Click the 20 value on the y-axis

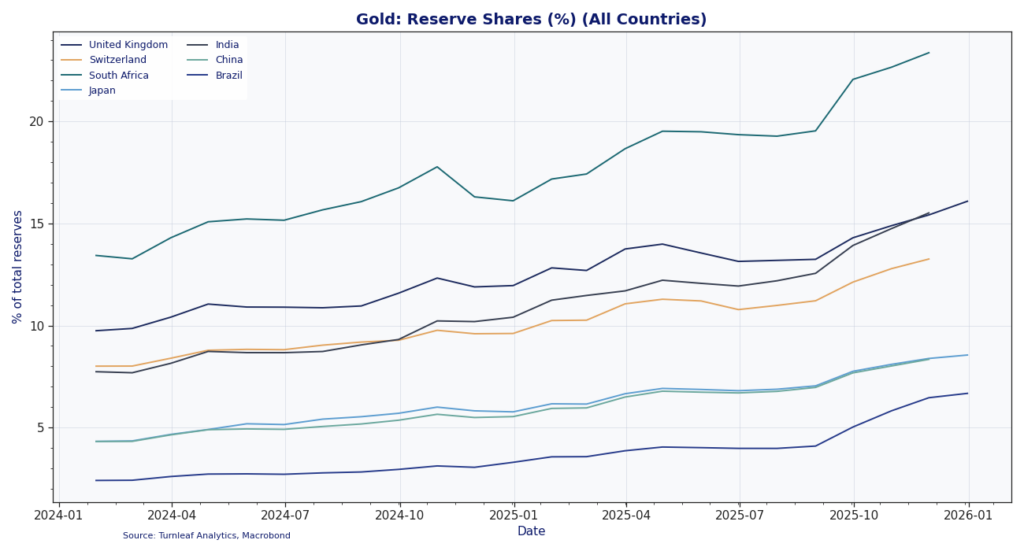coord(36,122)
